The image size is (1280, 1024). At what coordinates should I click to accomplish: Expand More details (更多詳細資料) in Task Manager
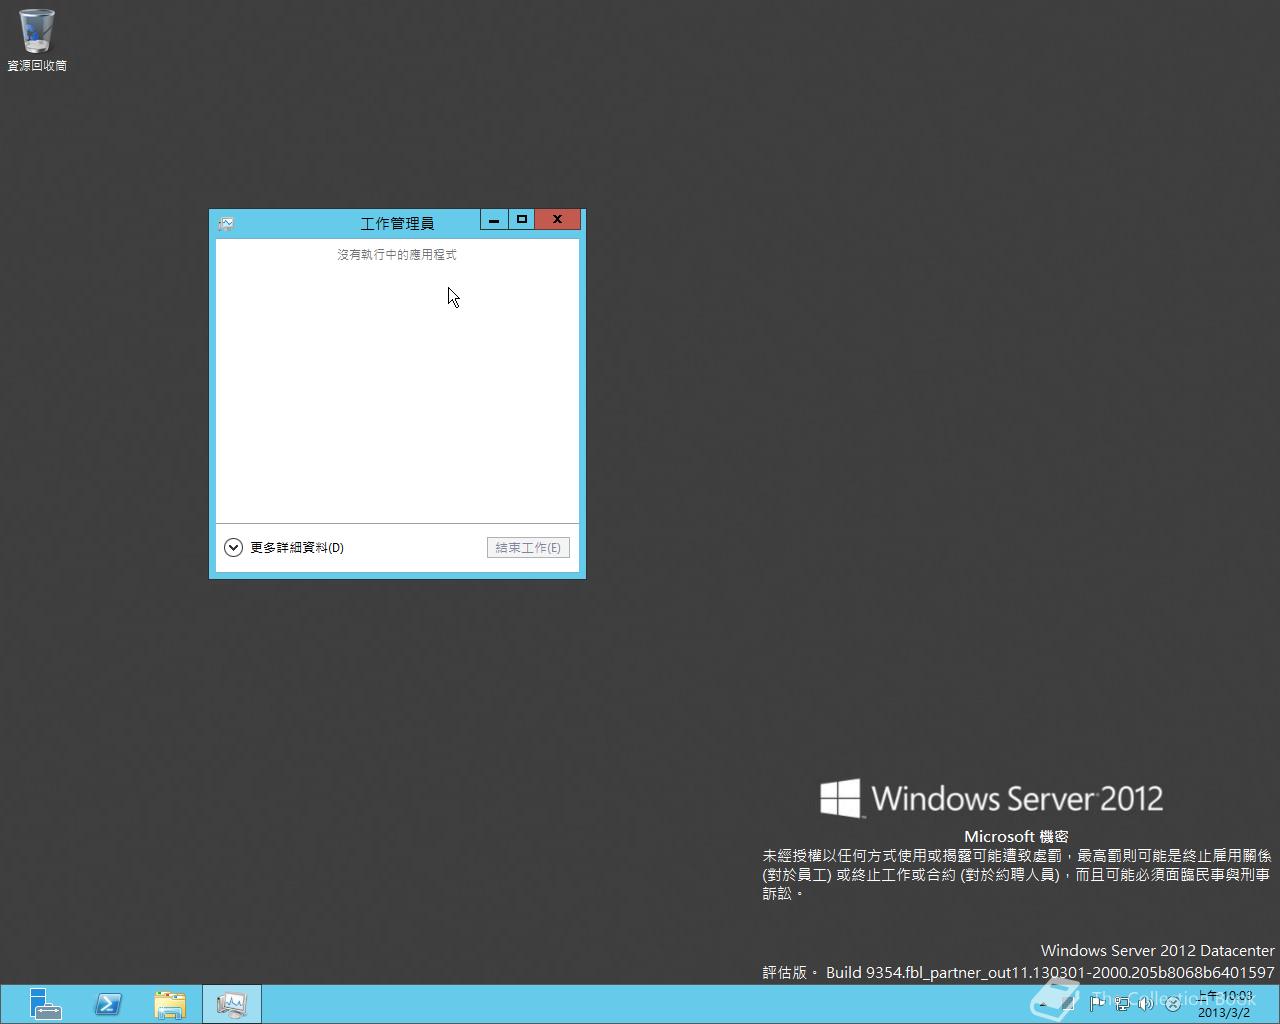284,547
